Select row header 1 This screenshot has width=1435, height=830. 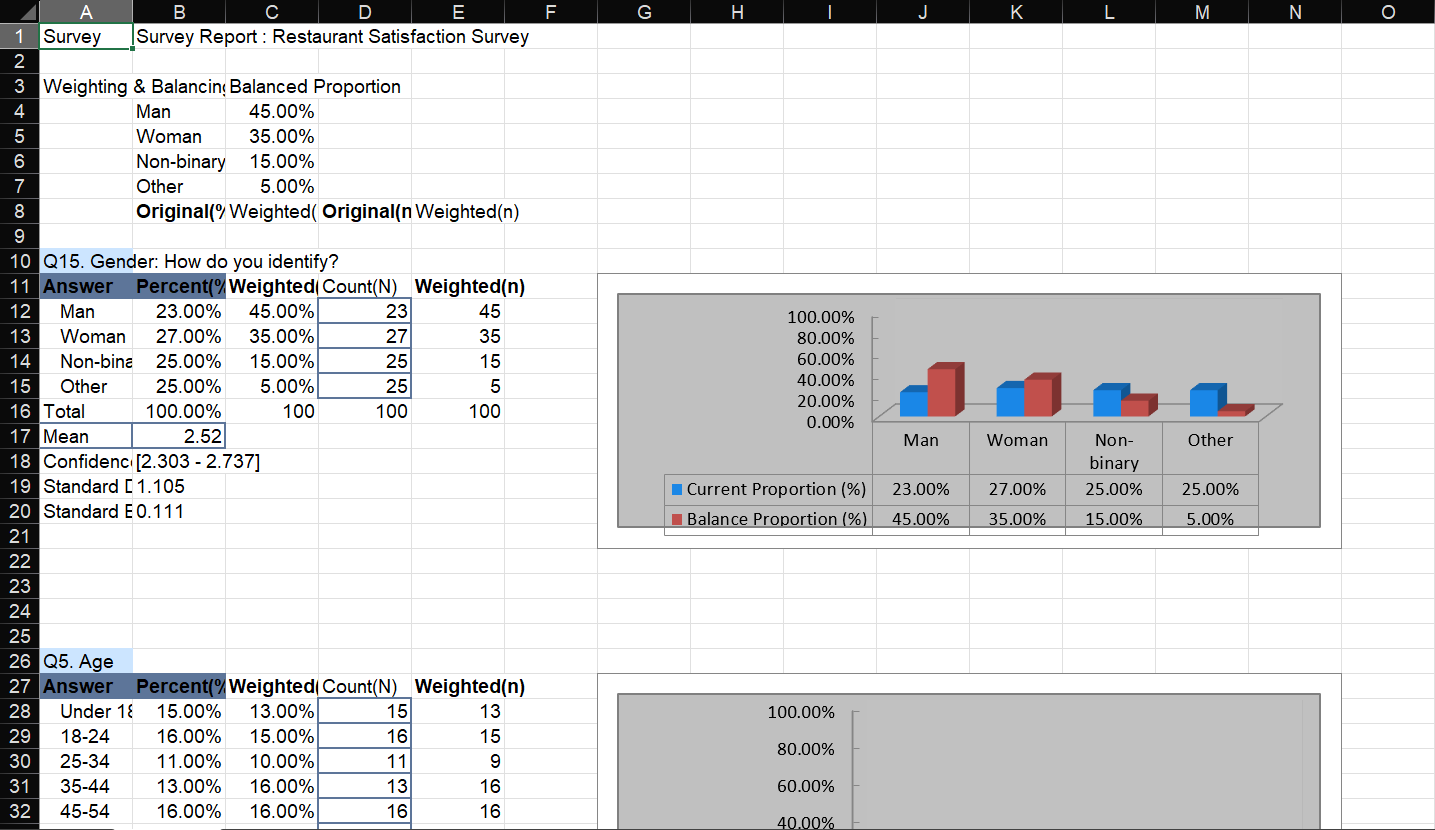pos(19,36)
